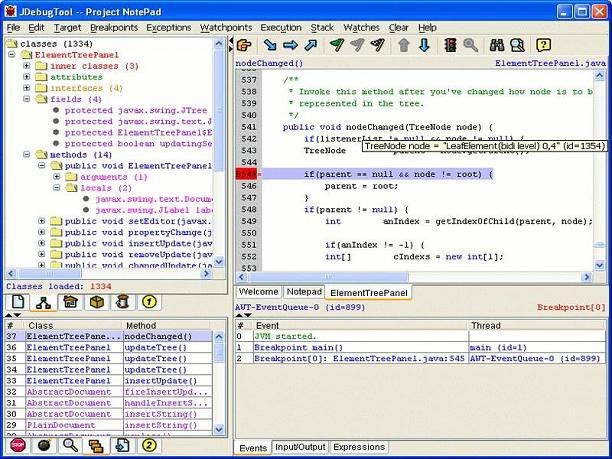612x459 pixels.
Task: Click the black bomb tab icon
Action: 44,445
